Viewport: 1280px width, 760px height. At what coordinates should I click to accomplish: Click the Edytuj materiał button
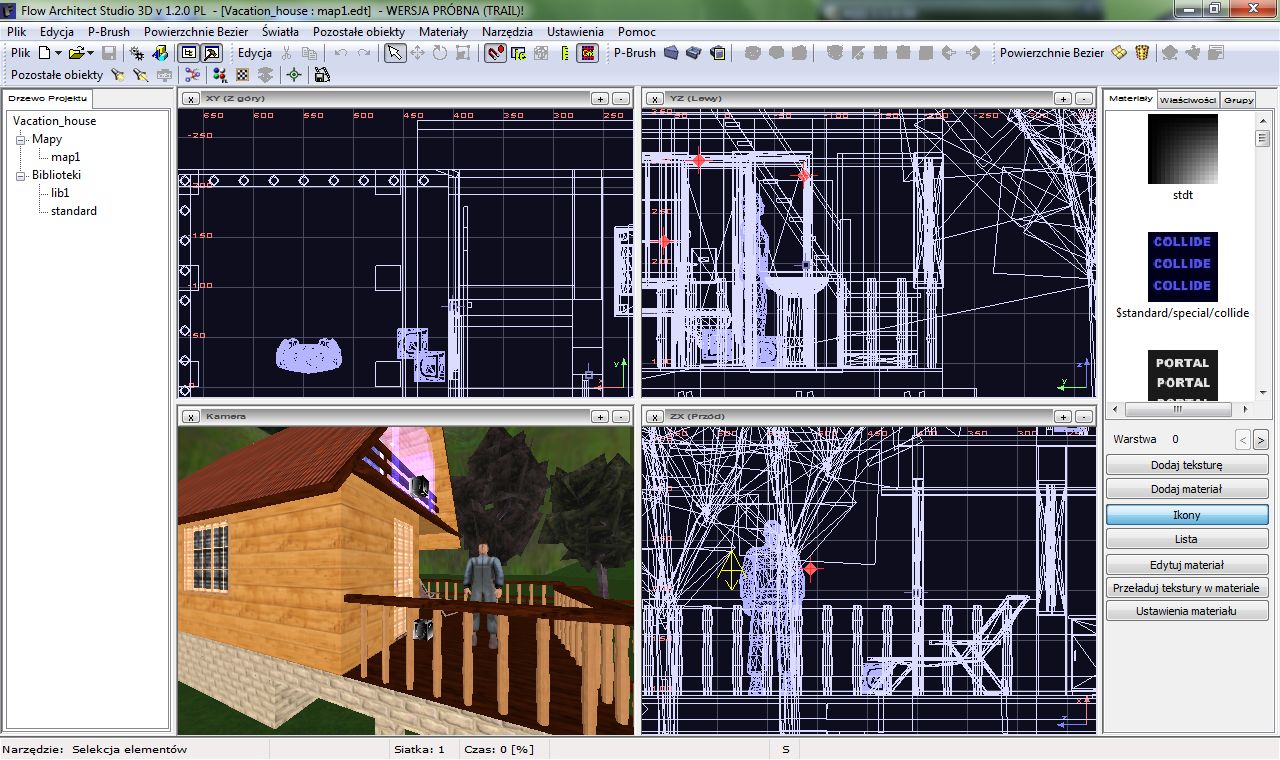pyautogui.click(x=1186, y=565)
